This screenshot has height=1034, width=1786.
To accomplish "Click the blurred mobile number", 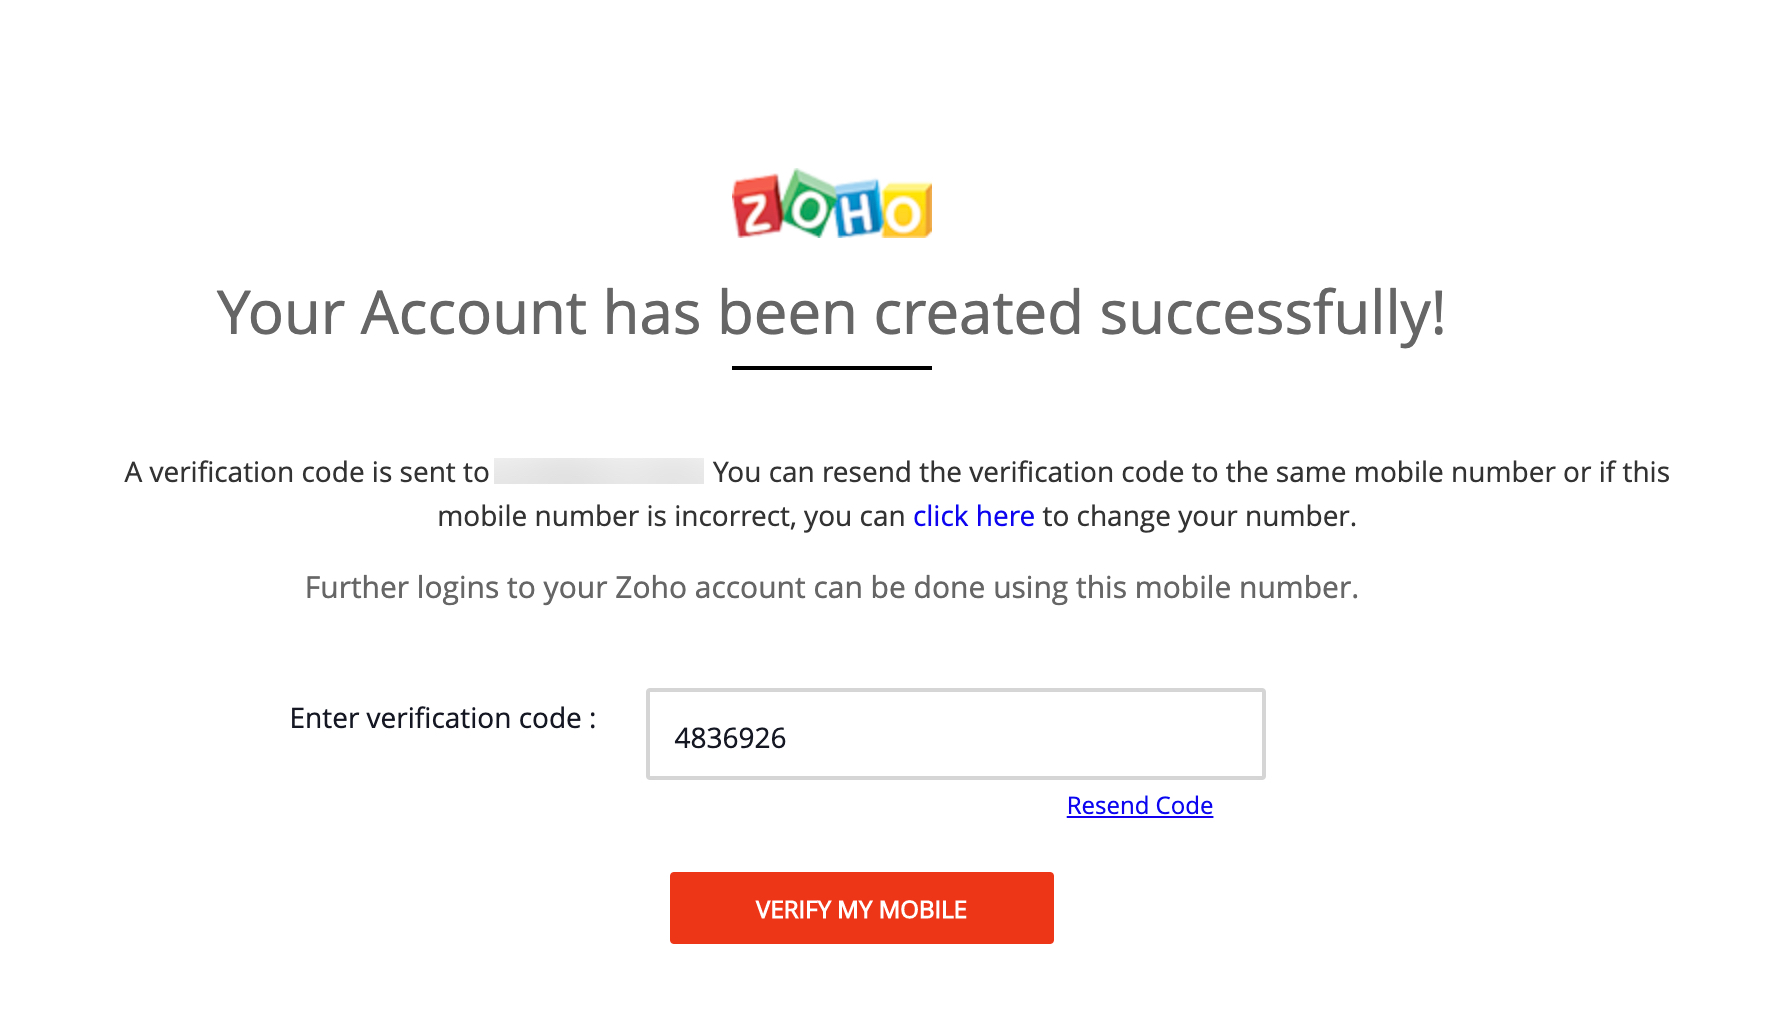I will tap(598, 472).
